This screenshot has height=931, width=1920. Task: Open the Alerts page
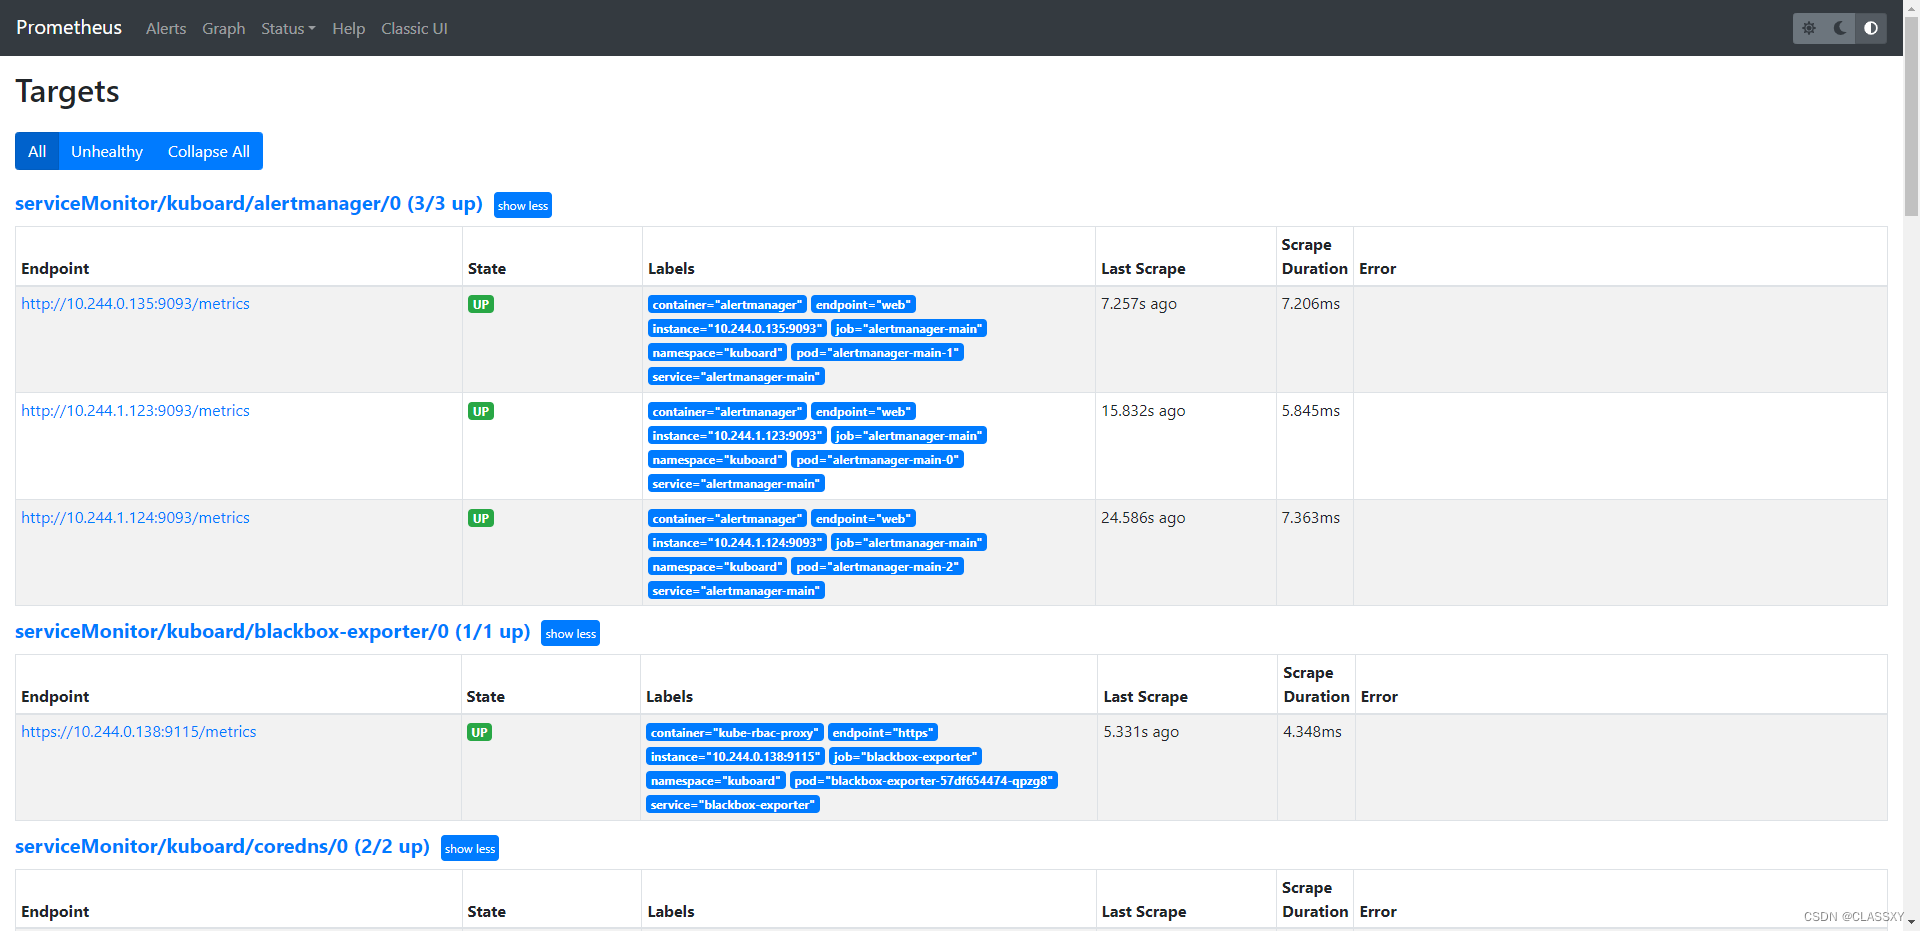[x=166, y=29]
